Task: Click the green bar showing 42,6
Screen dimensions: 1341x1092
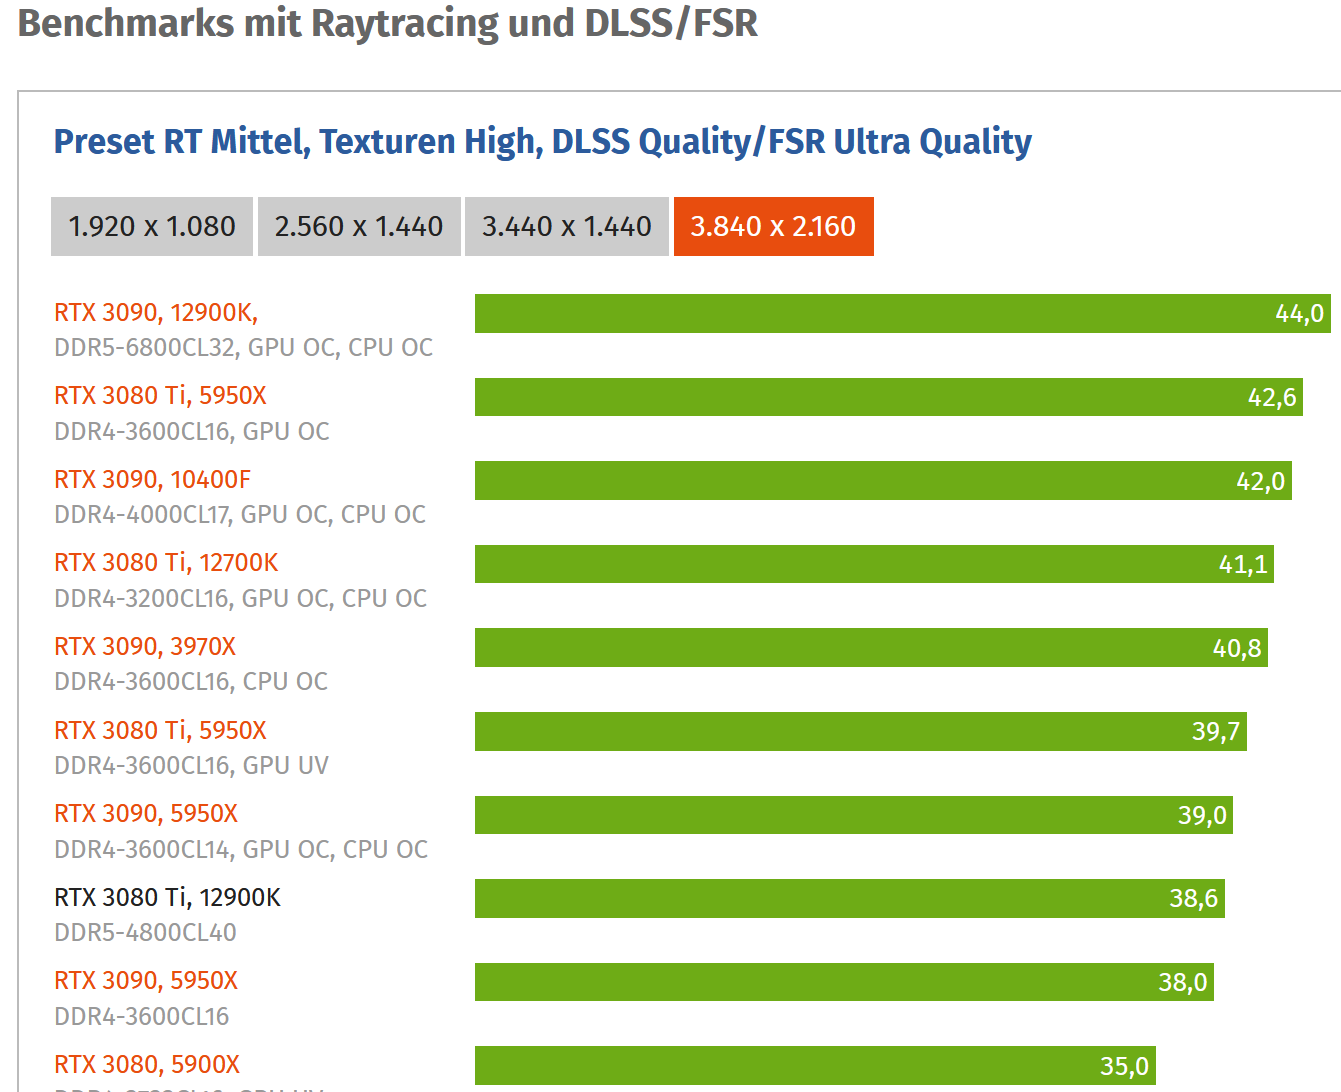Action: (889, 397)
